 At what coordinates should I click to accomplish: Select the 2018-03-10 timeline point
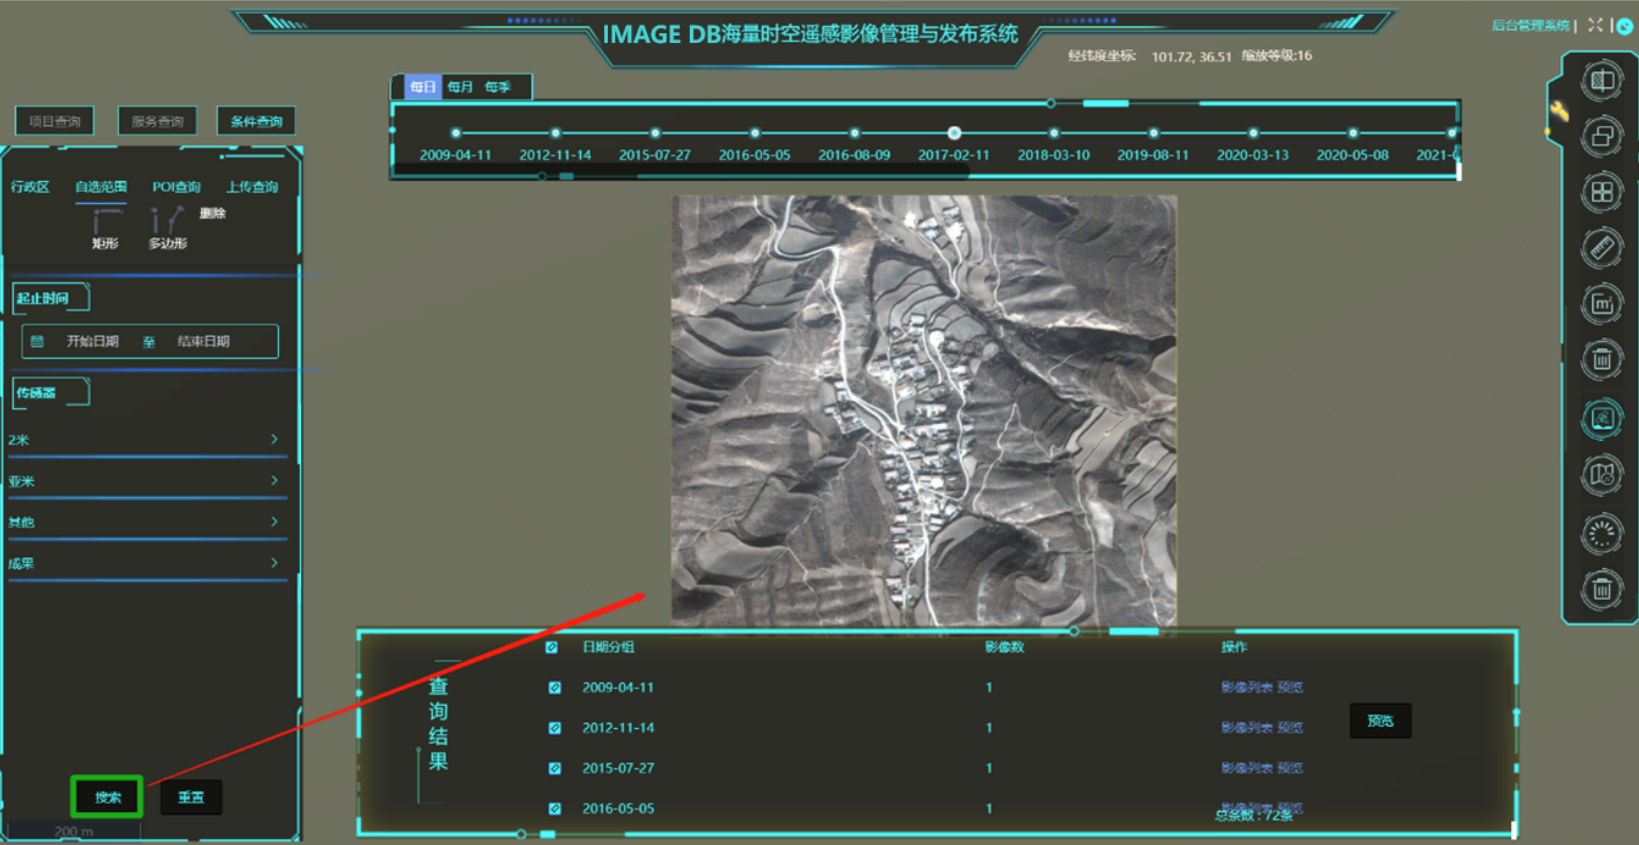1053,133
